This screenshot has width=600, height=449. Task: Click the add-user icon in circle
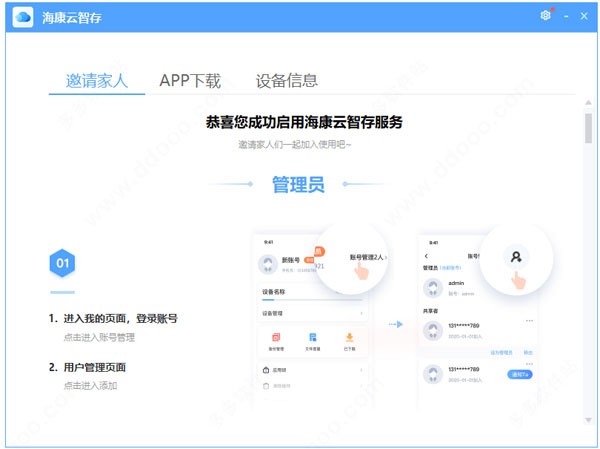pyautogui.click(x=516, y=257)
